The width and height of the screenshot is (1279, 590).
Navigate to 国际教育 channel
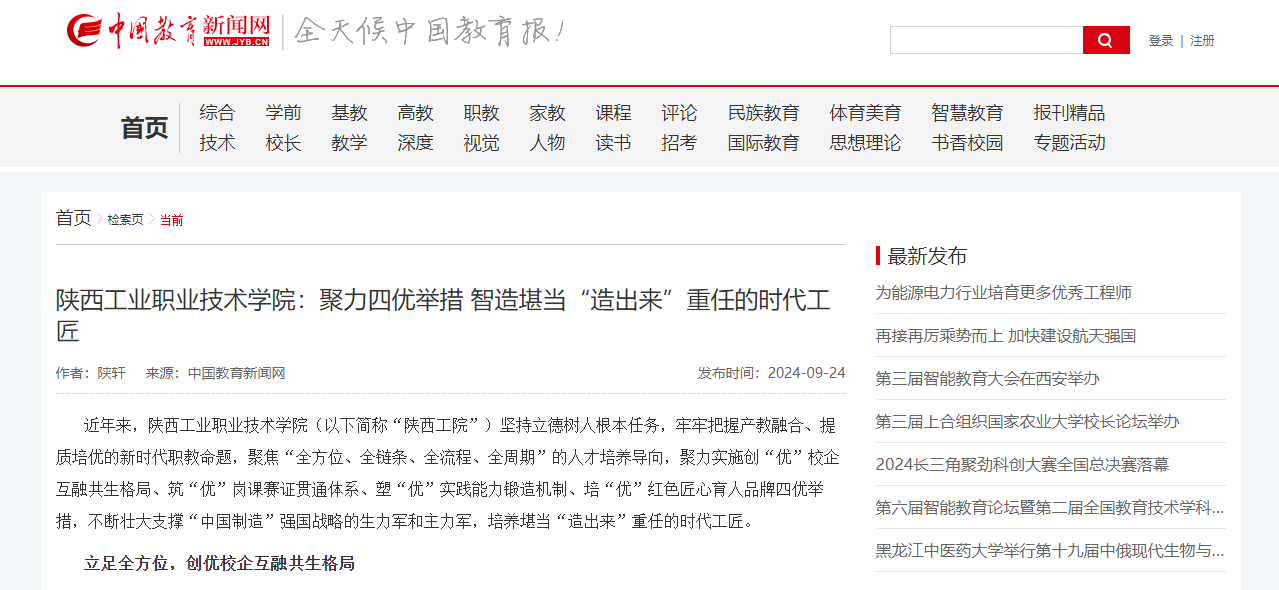pyautogui.click(x=763, y=143)
